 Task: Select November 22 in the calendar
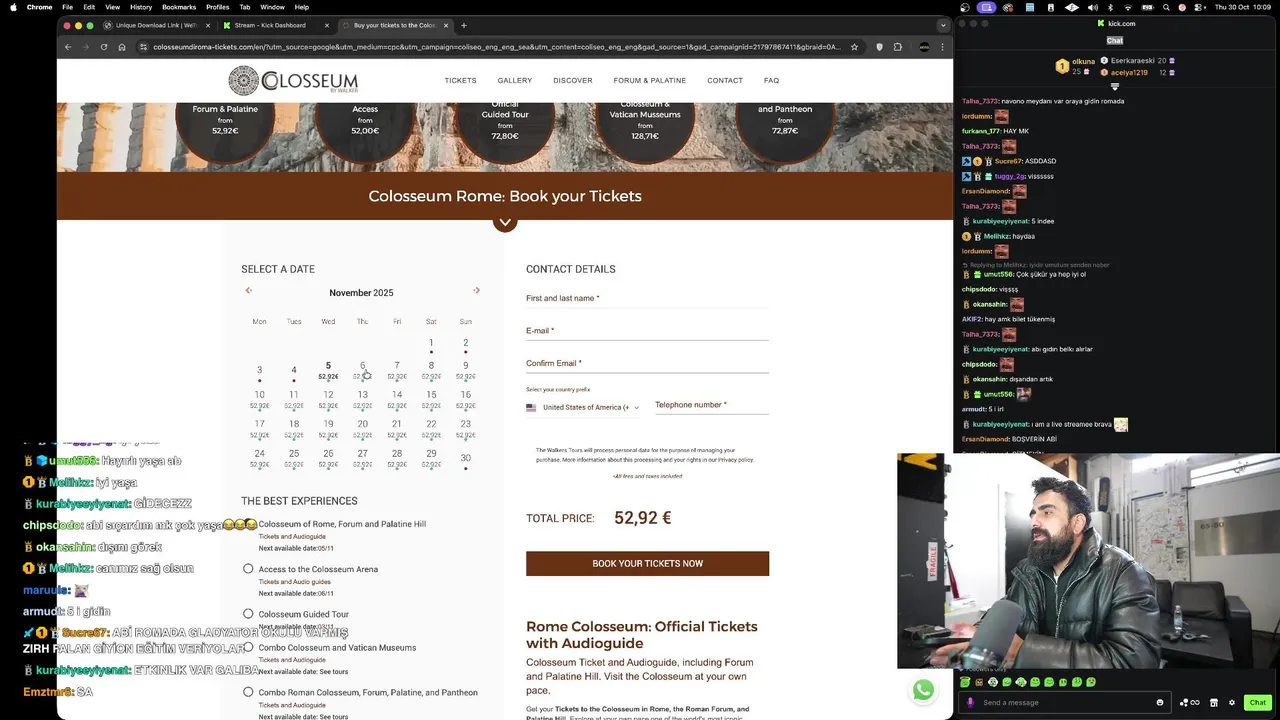coord(431,428)
